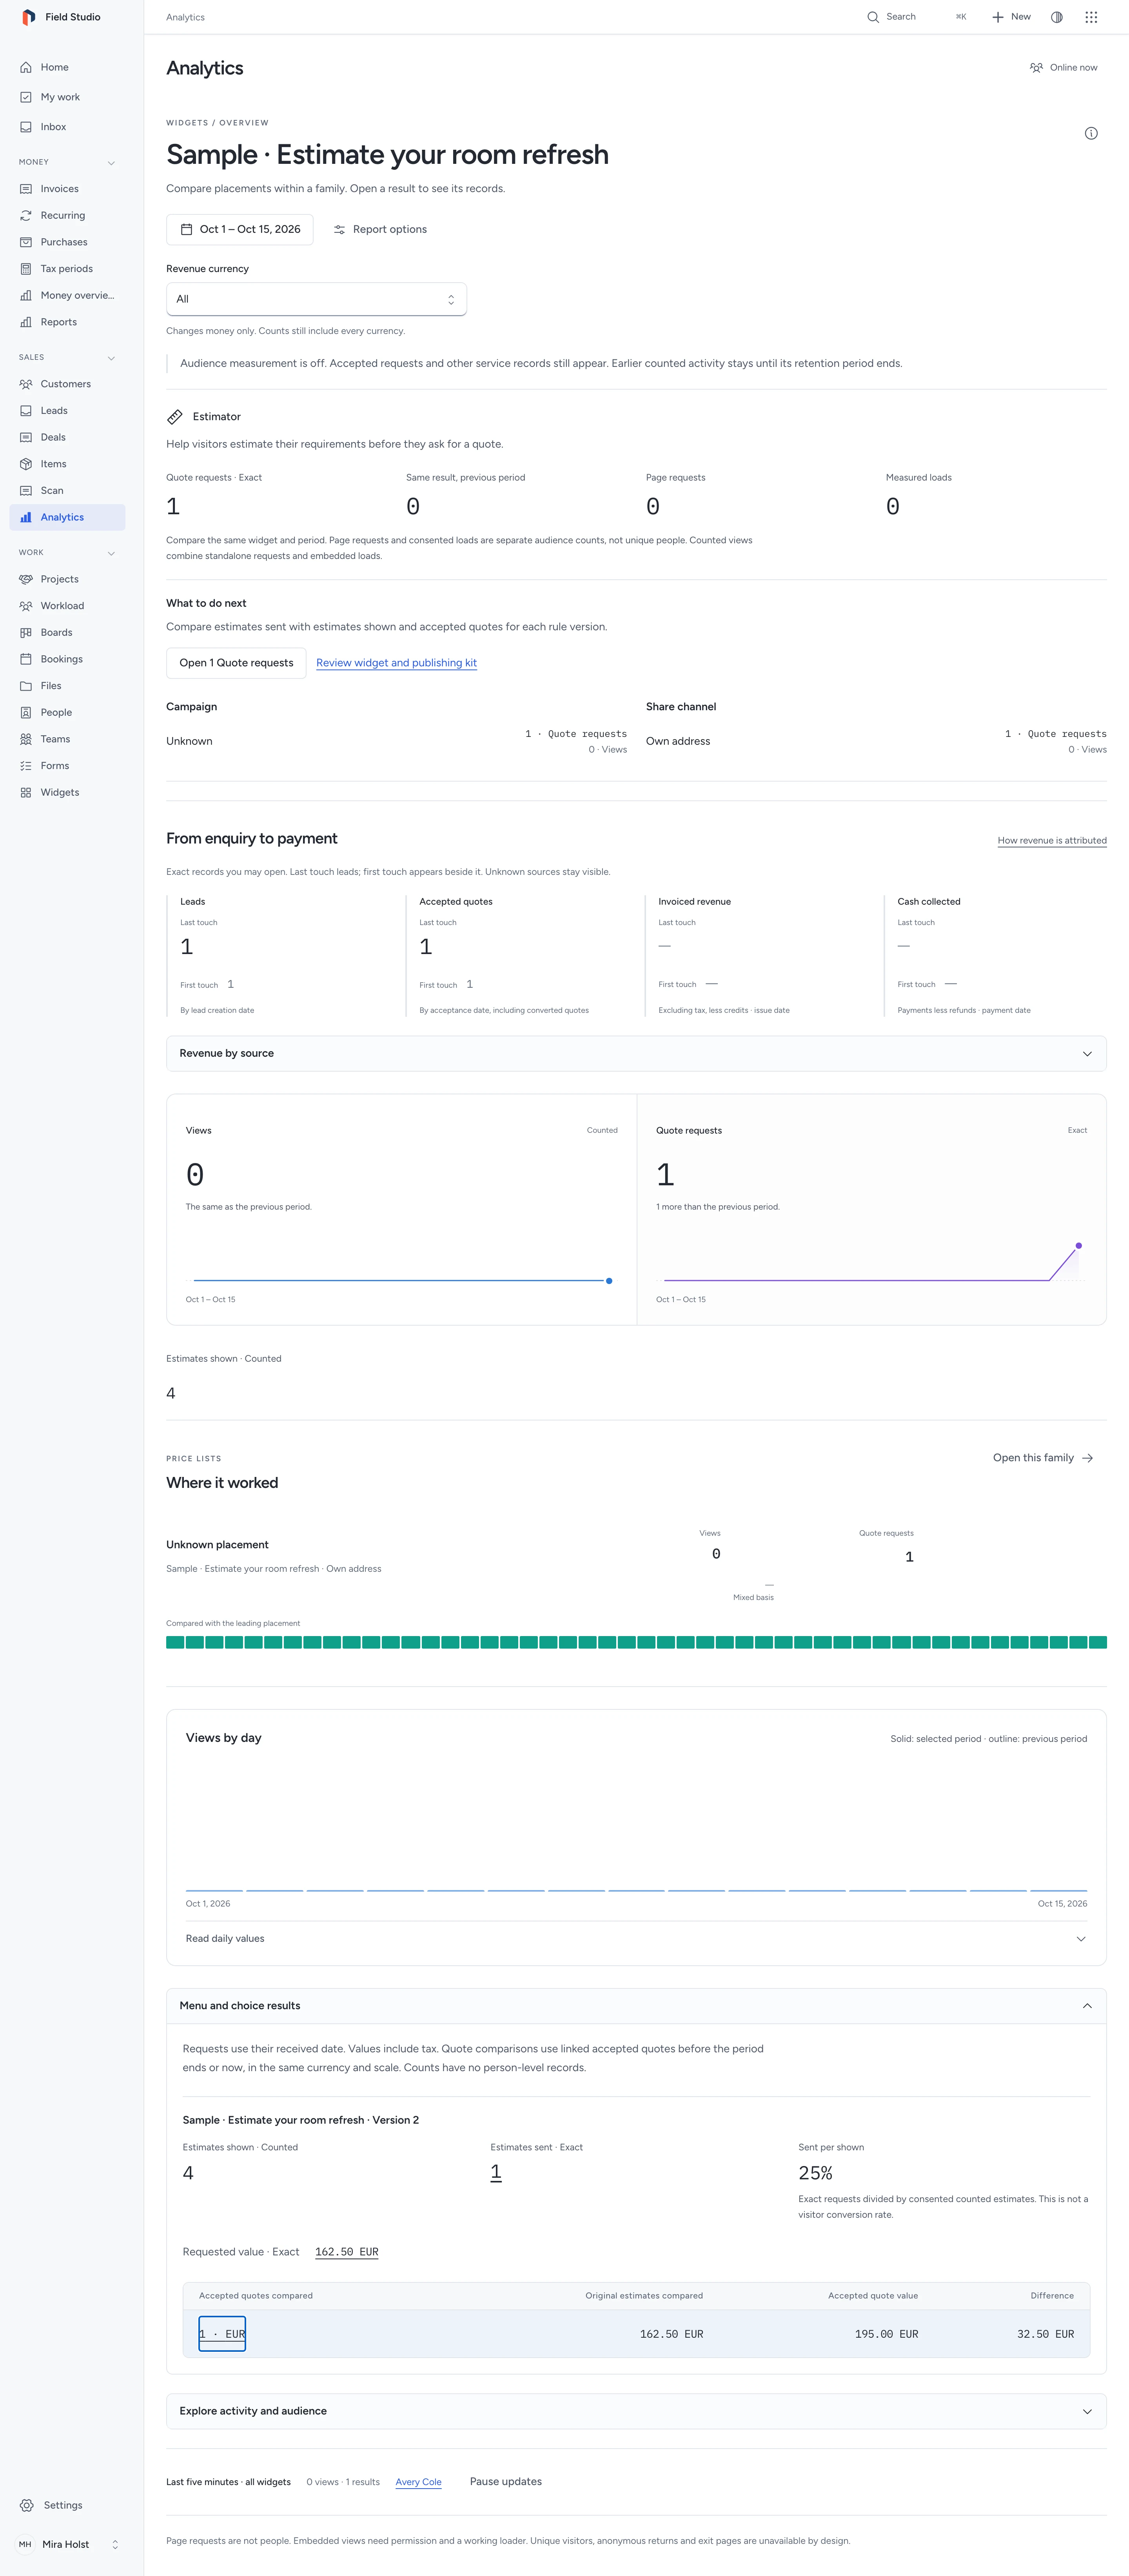Open the Revenue currency dropdown
The height and width of the screenshot is (2576, 1129).
pyautogui.click(x=316, y=299)
